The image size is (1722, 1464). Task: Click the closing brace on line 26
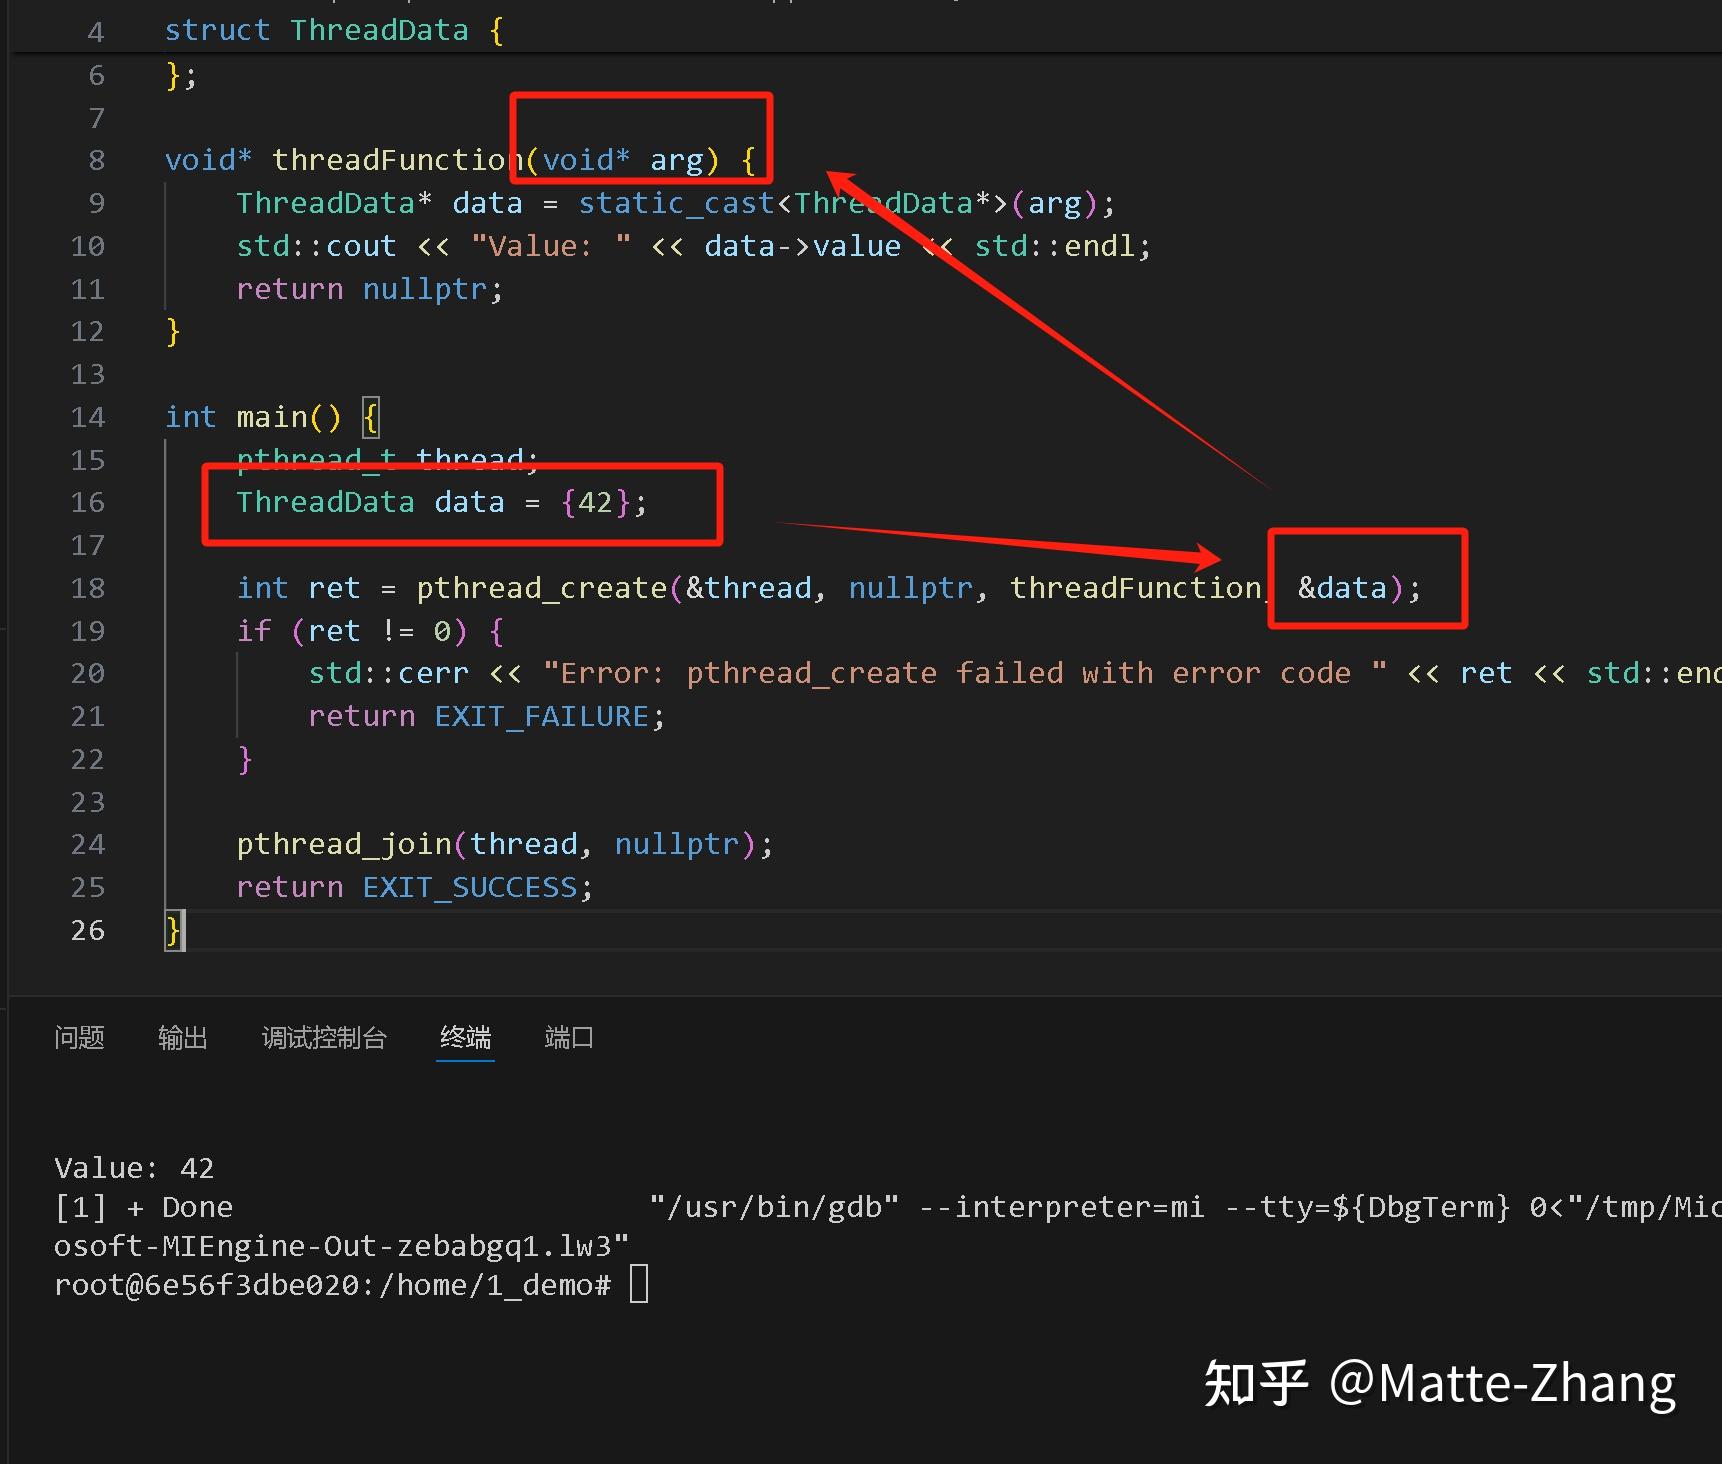[x=171, y=930]
